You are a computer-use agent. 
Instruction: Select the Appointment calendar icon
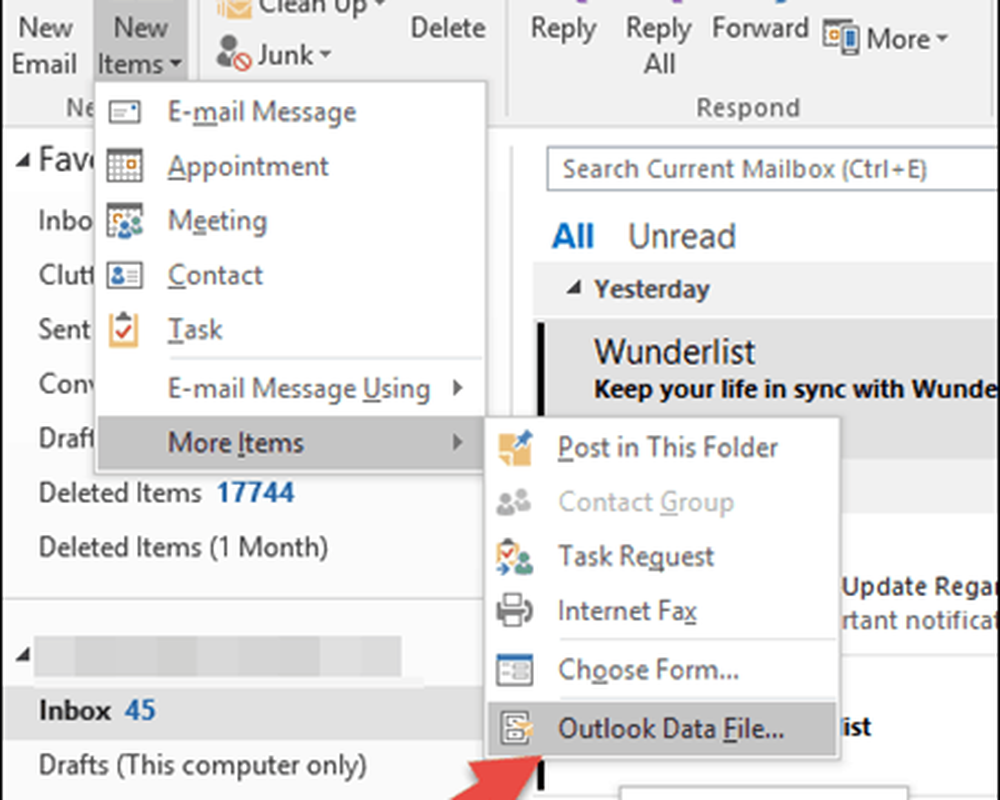[x=125, y=166]
